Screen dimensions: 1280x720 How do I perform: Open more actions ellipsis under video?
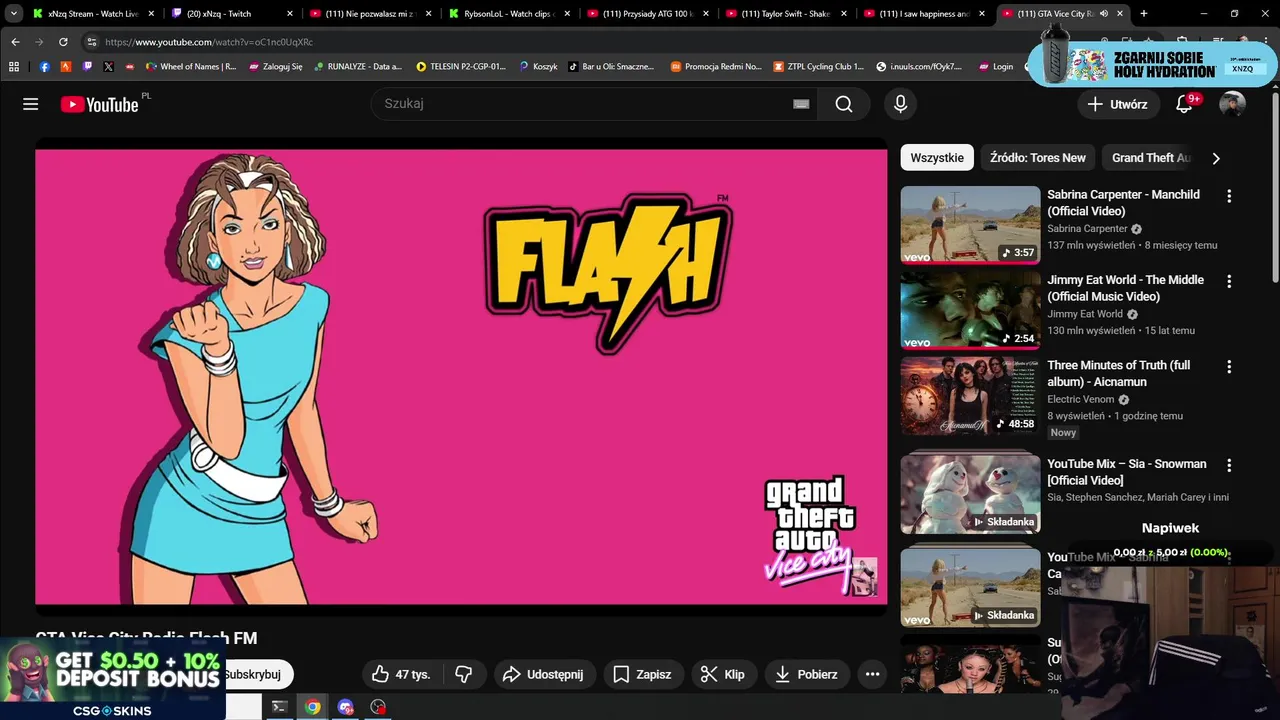[872, 674]
